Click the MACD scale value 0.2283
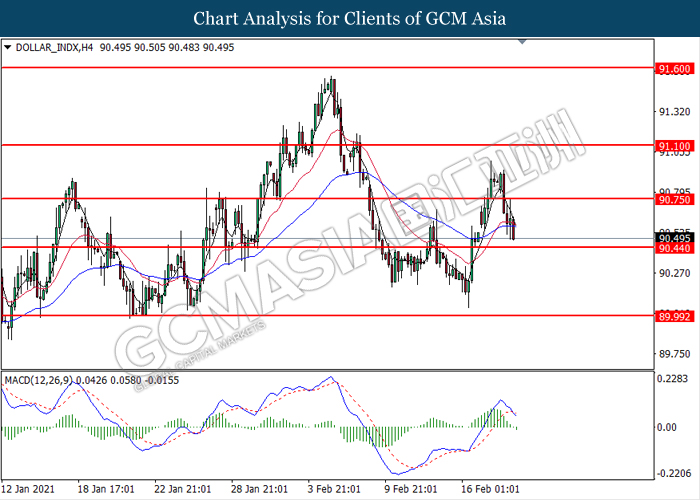The height and width of the screenshot is (500, 700). point(673,379)
